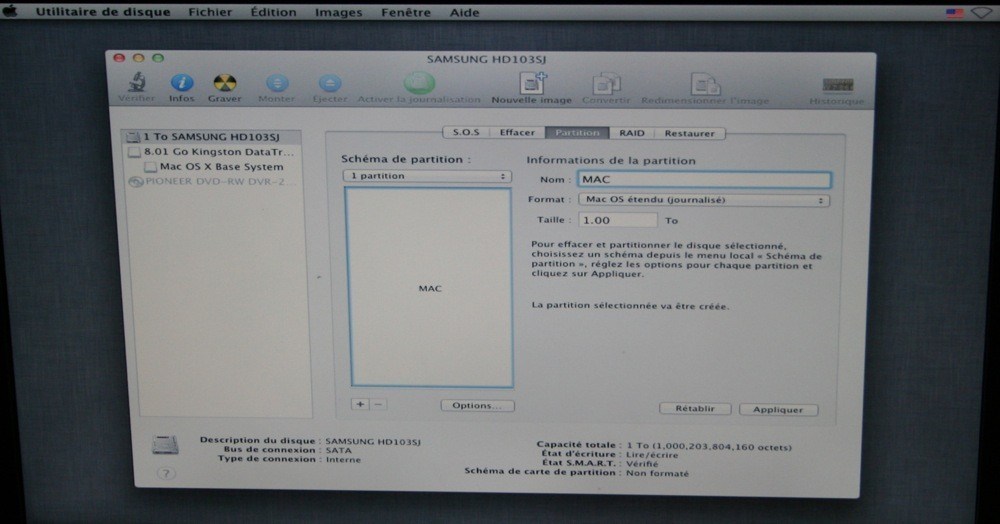
Task: Select 8.01 Go Kingston DataTraveler disk
Action: (211, 152)
